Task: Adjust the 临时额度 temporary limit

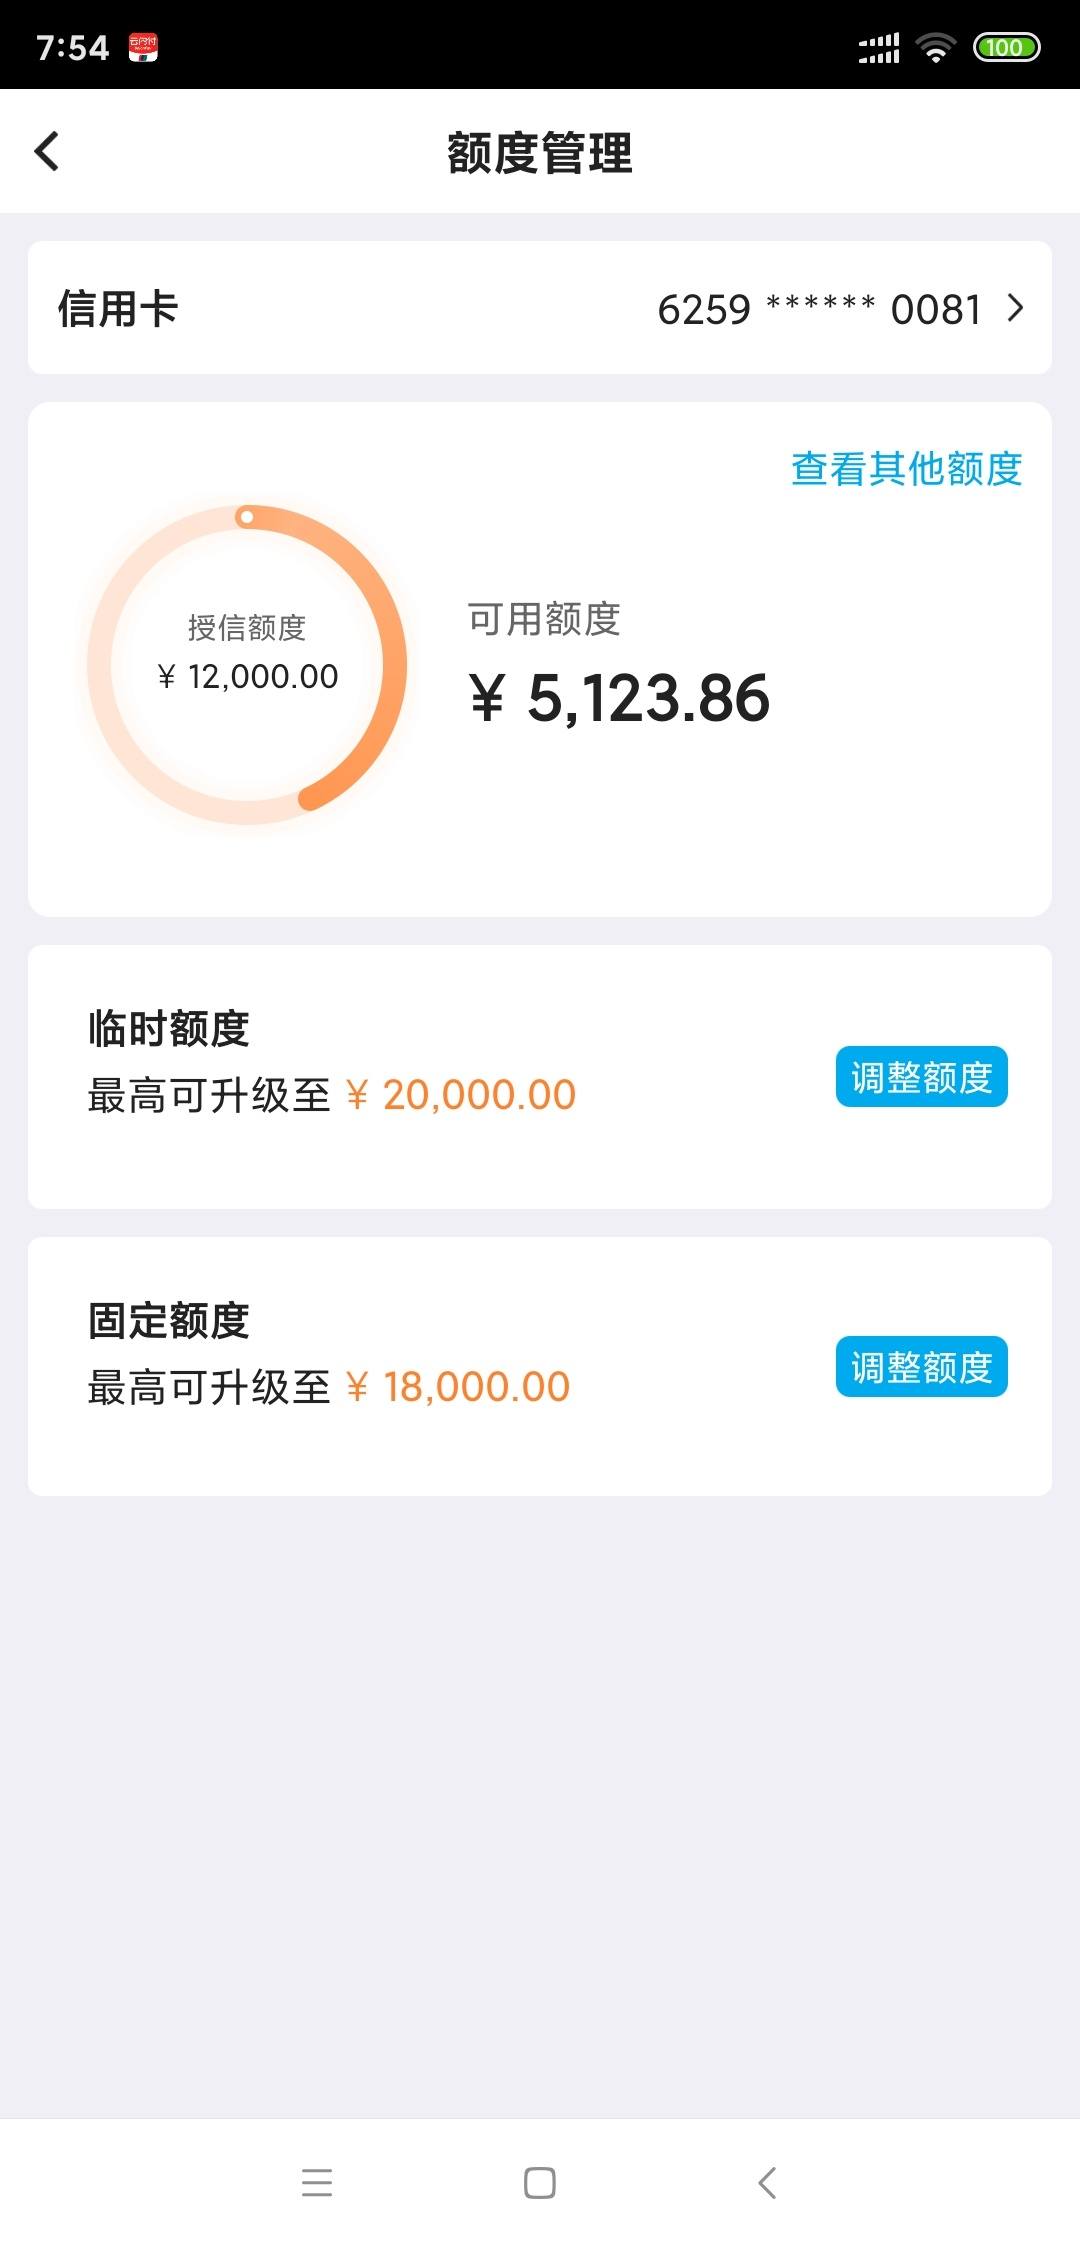Action: [921, 1077]
